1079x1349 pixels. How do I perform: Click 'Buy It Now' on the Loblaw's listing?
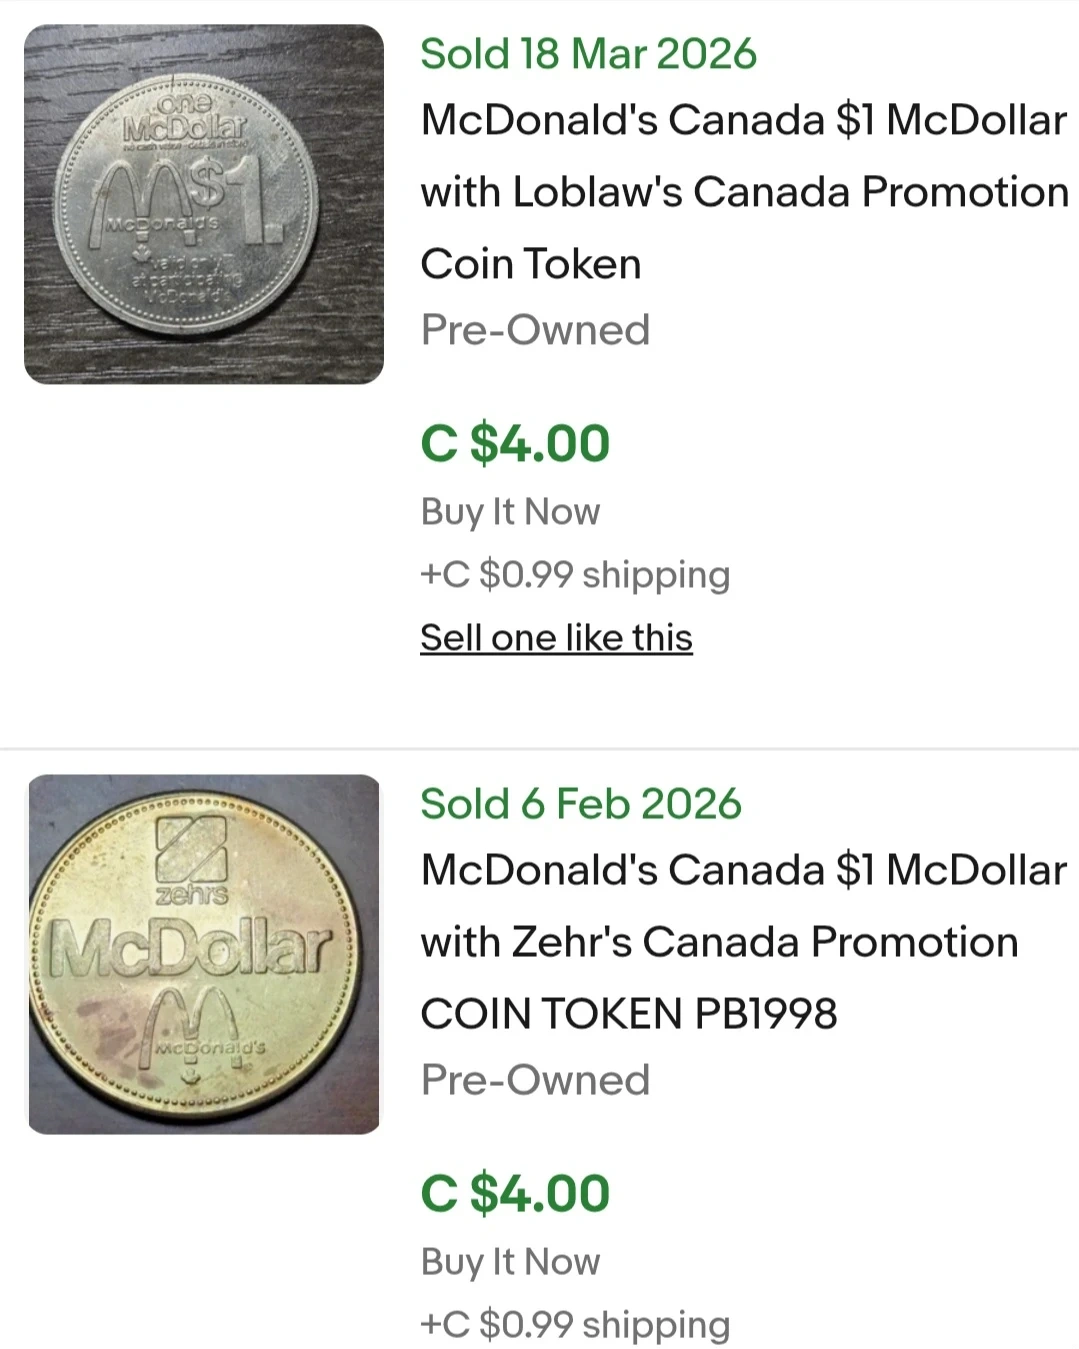(x=510, y=512)
